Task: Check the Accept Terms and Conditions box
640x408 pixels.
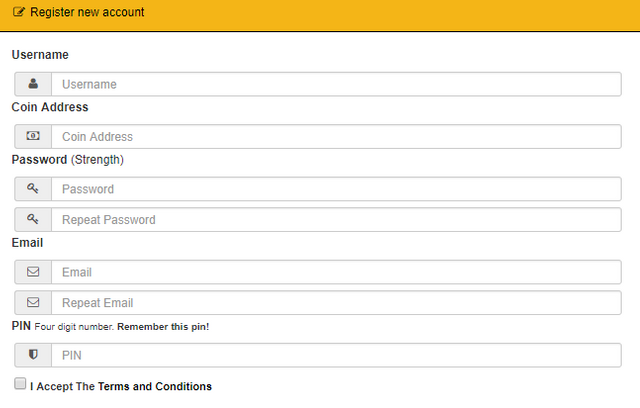Action: point(20,384)
